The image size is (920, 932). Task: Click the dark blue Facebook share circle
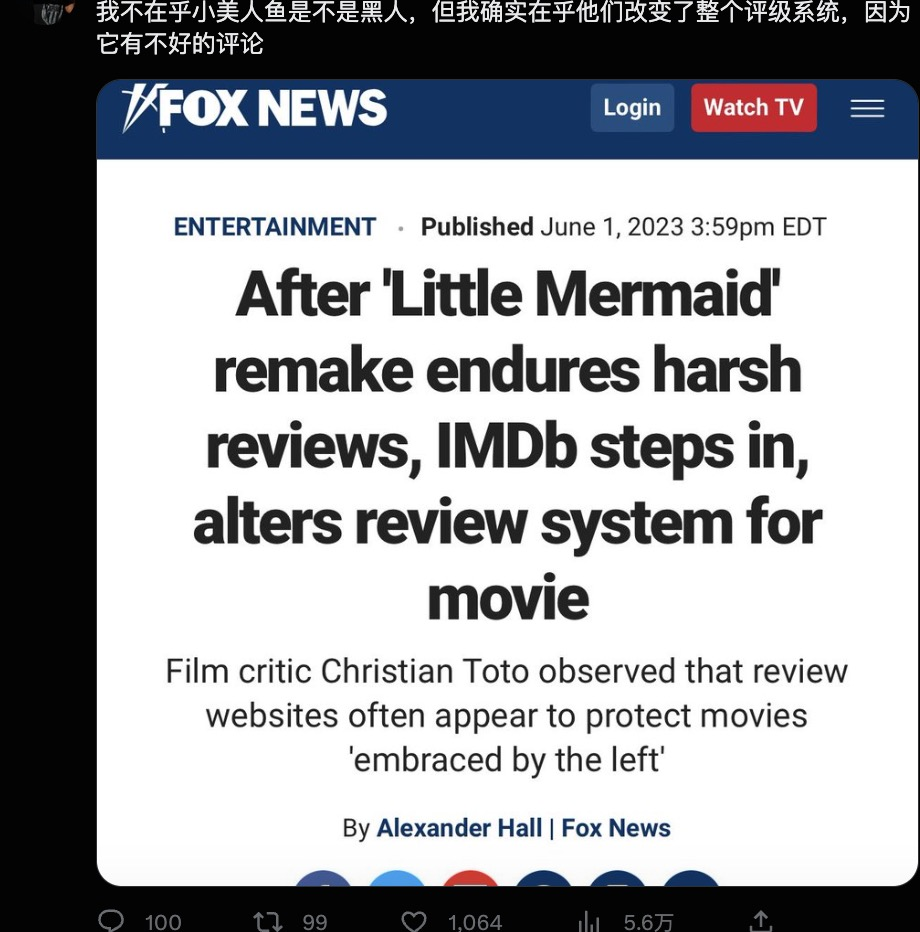coord(324,879)
